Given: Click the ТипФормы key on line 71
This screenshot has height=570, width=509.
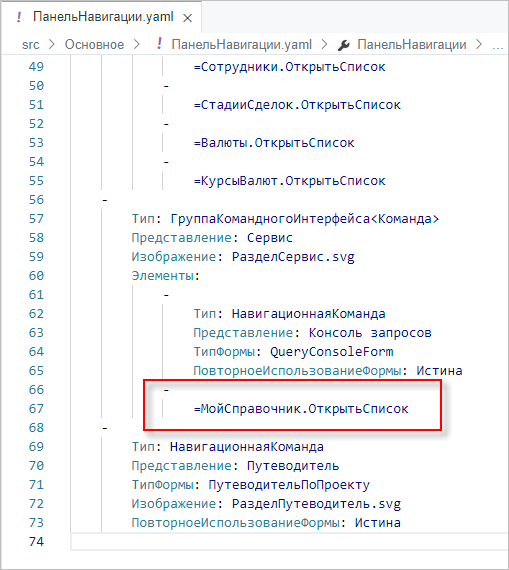Looking at the screenshot, I should tap(162, 485).
